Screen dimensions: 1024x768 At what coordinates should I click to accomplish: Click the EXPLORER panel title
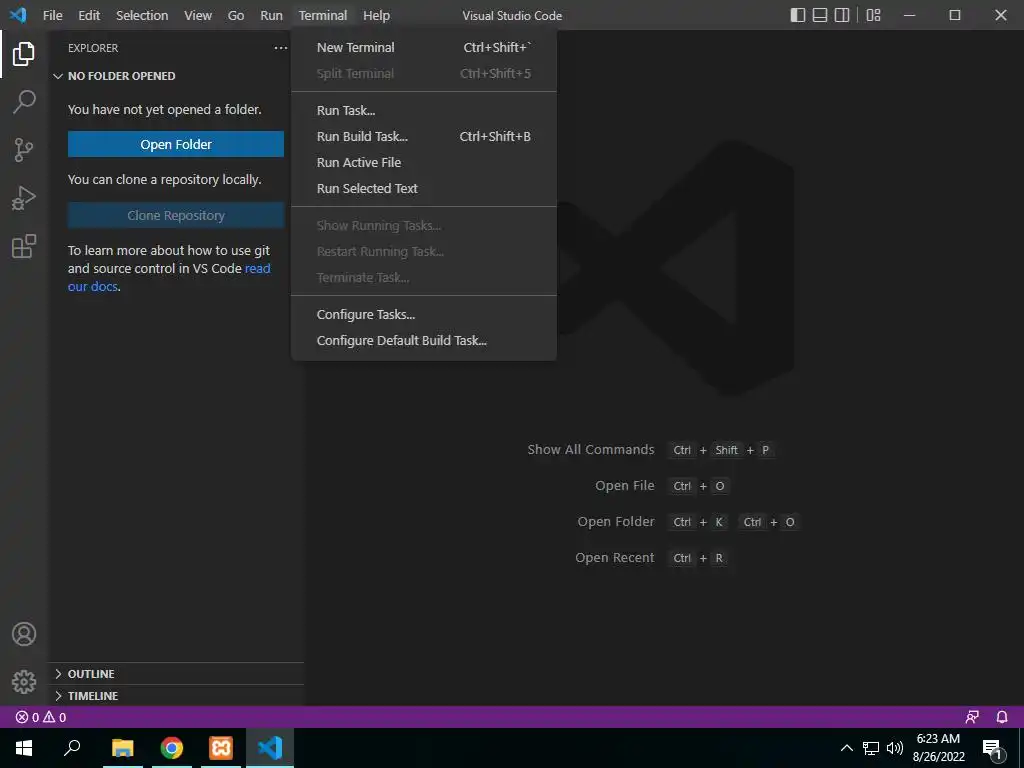[x=93, y=48]
